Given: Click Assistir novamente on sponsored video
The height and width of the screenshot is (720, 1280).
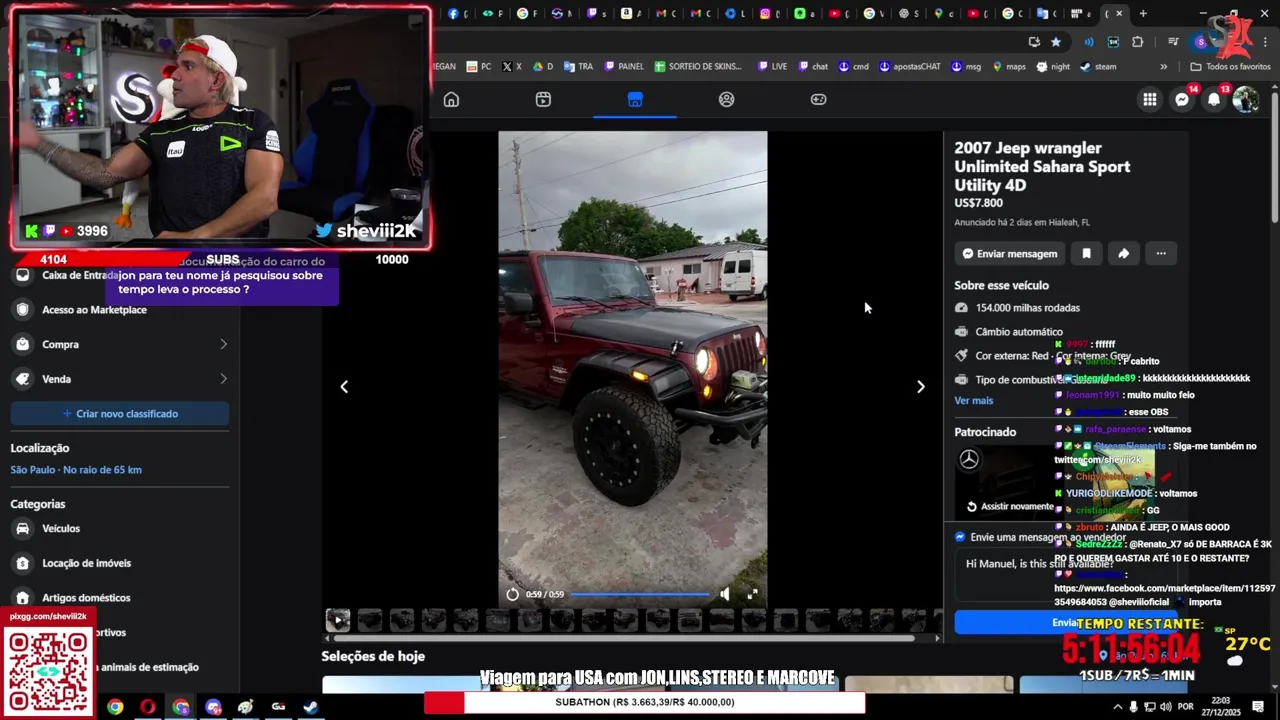Looking at the screenshot, I should [x=1009, y=506].
